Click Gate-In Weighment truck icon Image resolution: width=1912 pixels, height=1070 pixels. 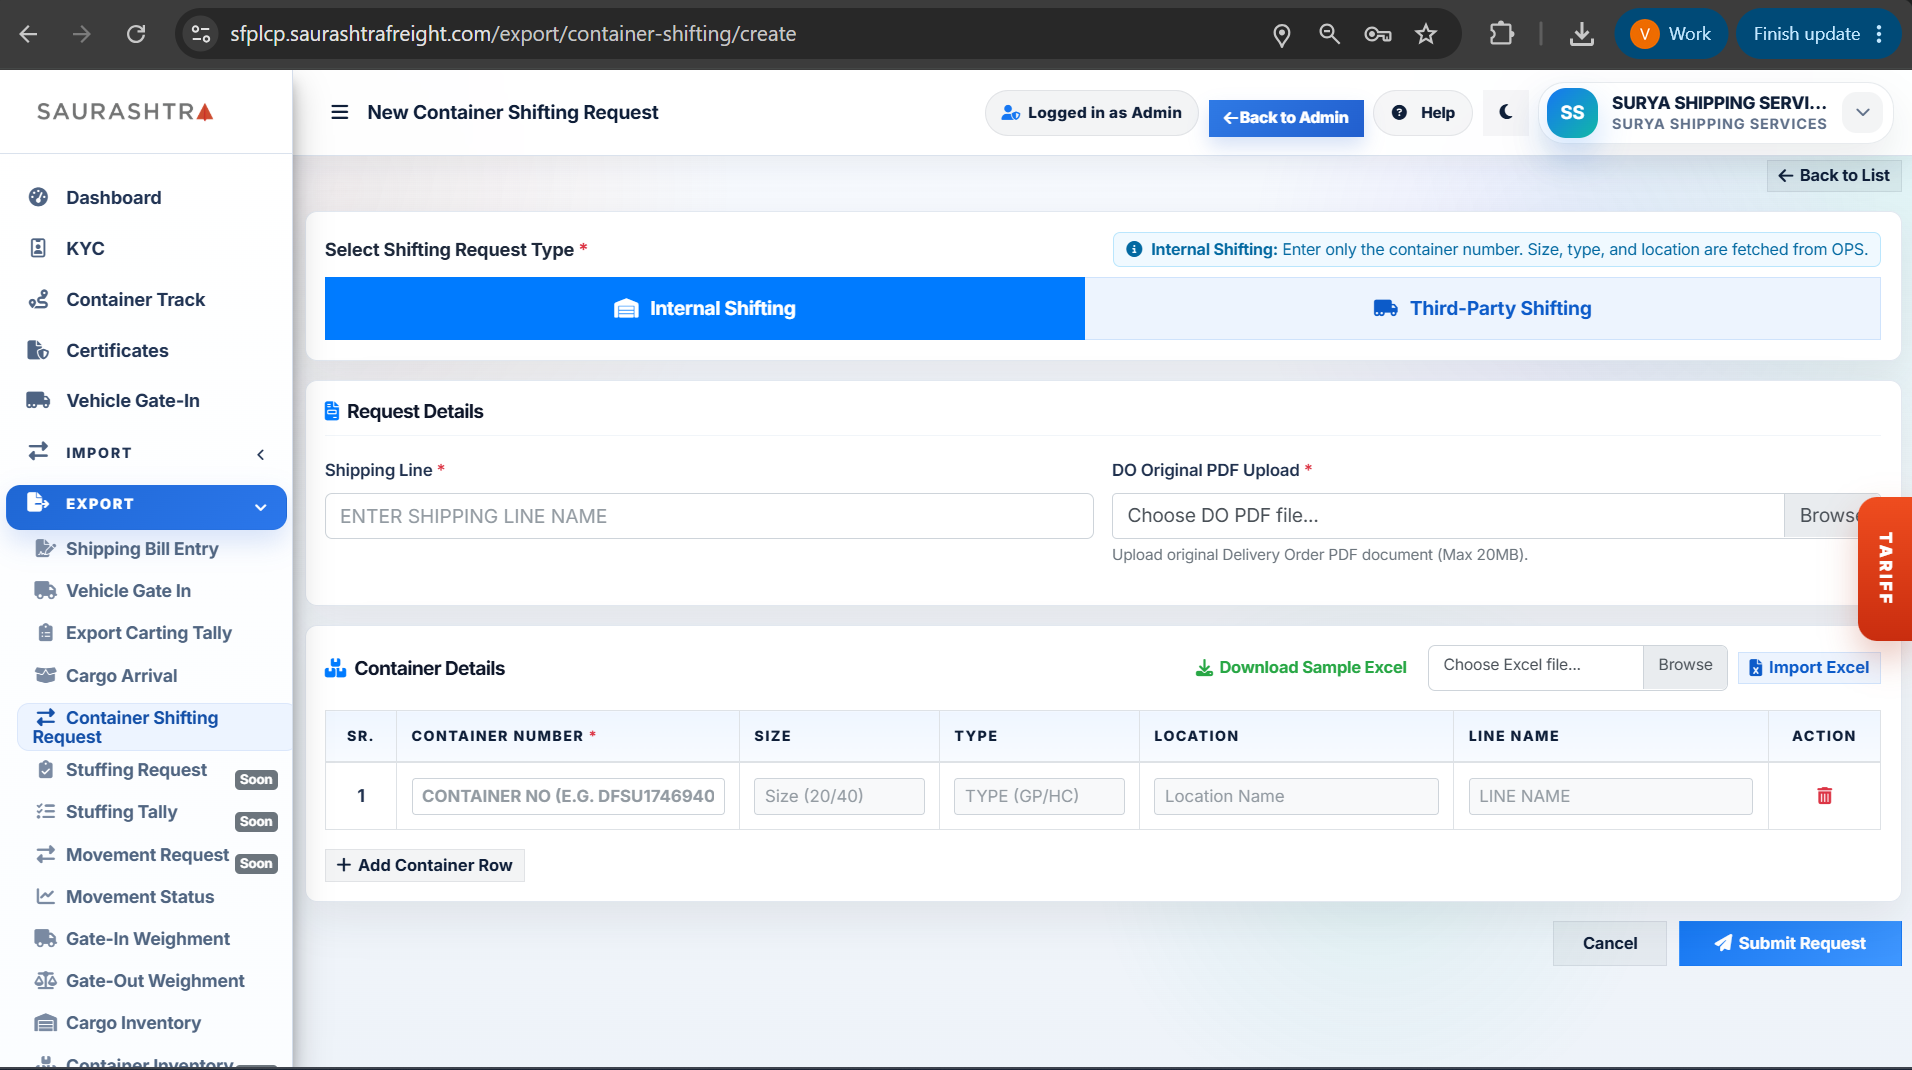pos(45,938)
